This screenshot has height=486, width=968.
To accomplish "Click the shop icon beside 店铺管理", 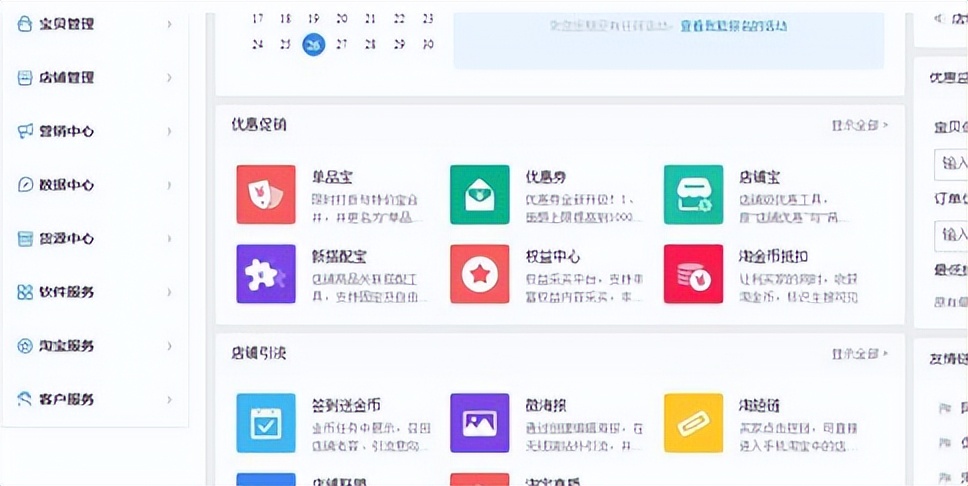I will pyautogui.click(x=25, y=78).
